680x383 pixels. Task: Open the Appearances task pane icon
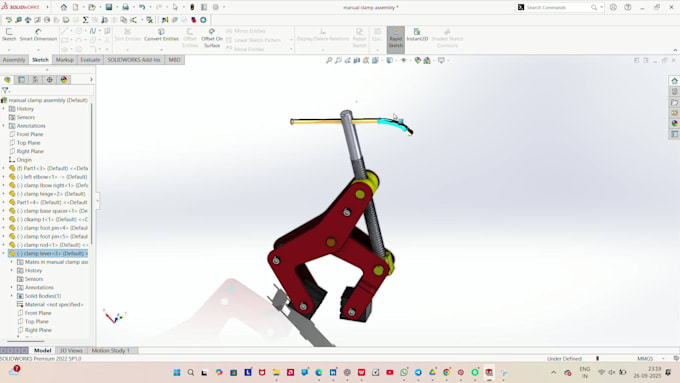[674, 123]
